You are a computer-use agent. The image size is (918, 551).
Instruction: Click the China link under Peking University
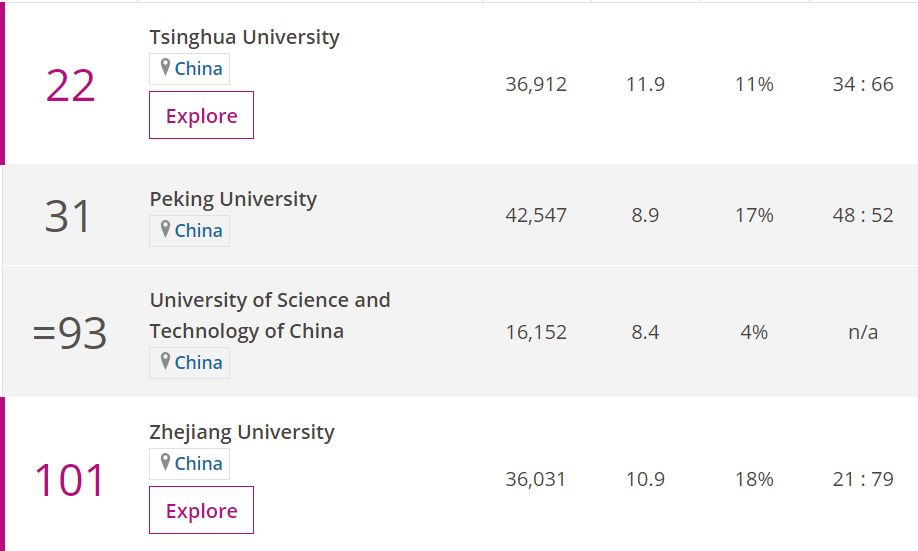click(198, 231)
